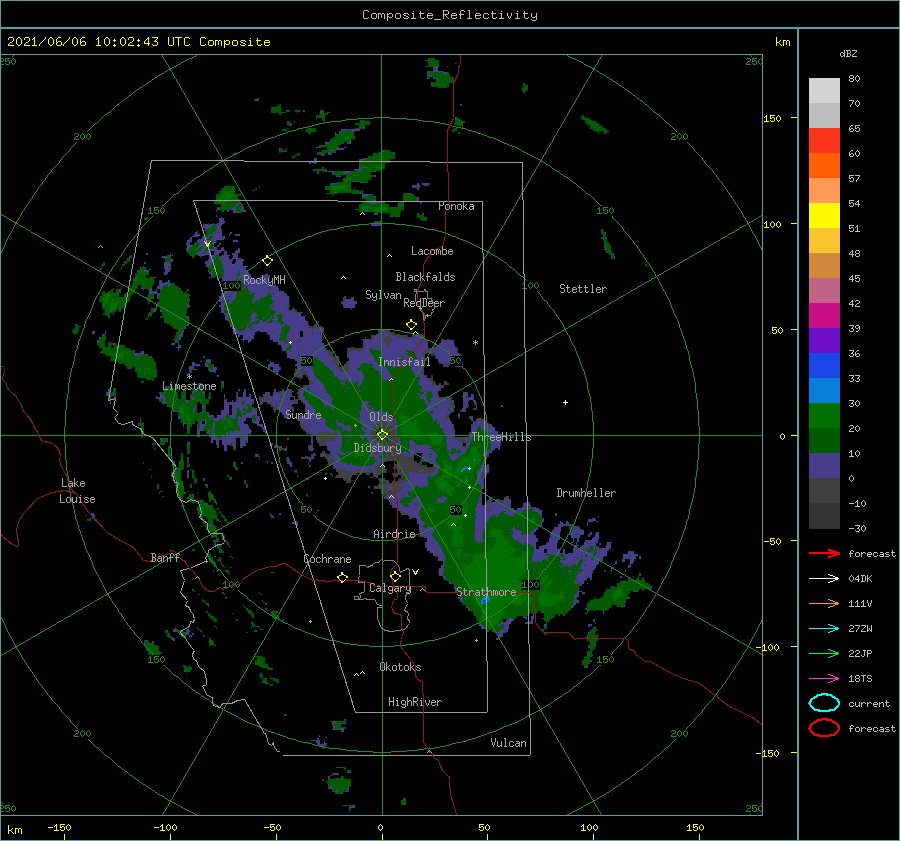Select the slate purple swatch below the 10 dBZ label
This screenshot has height=841, width=900.
coord(824,465)
